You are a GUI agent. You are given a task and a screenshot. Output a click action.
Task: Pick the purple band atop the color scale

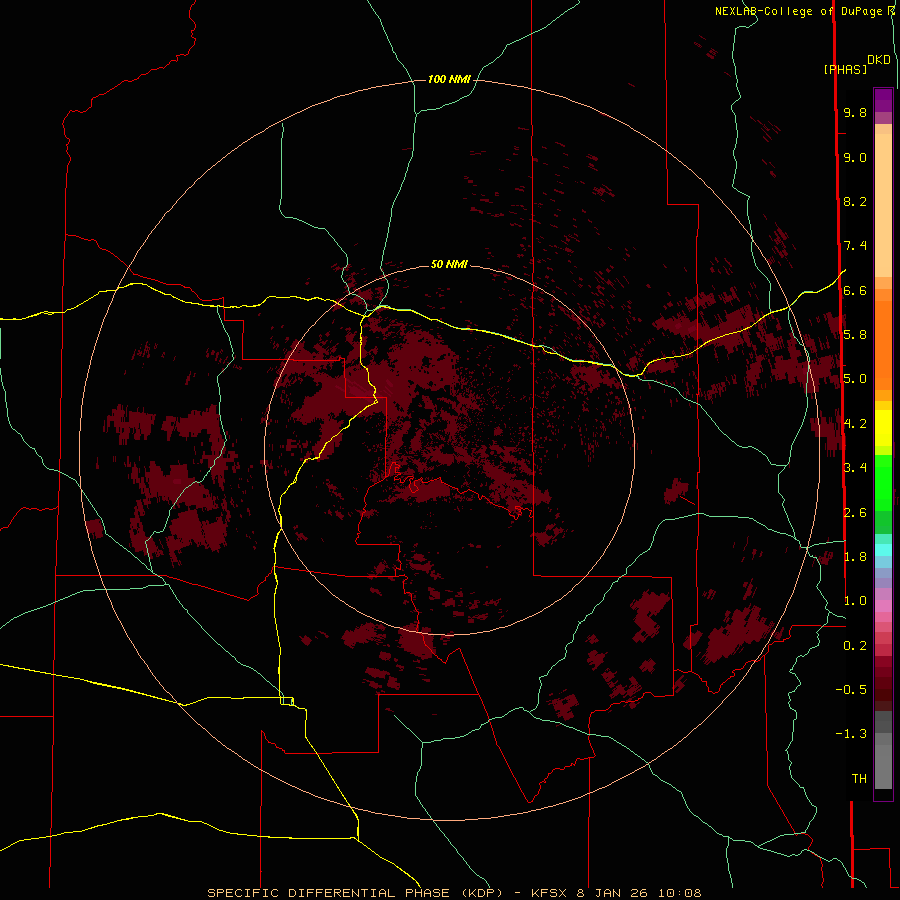[883, 100]
